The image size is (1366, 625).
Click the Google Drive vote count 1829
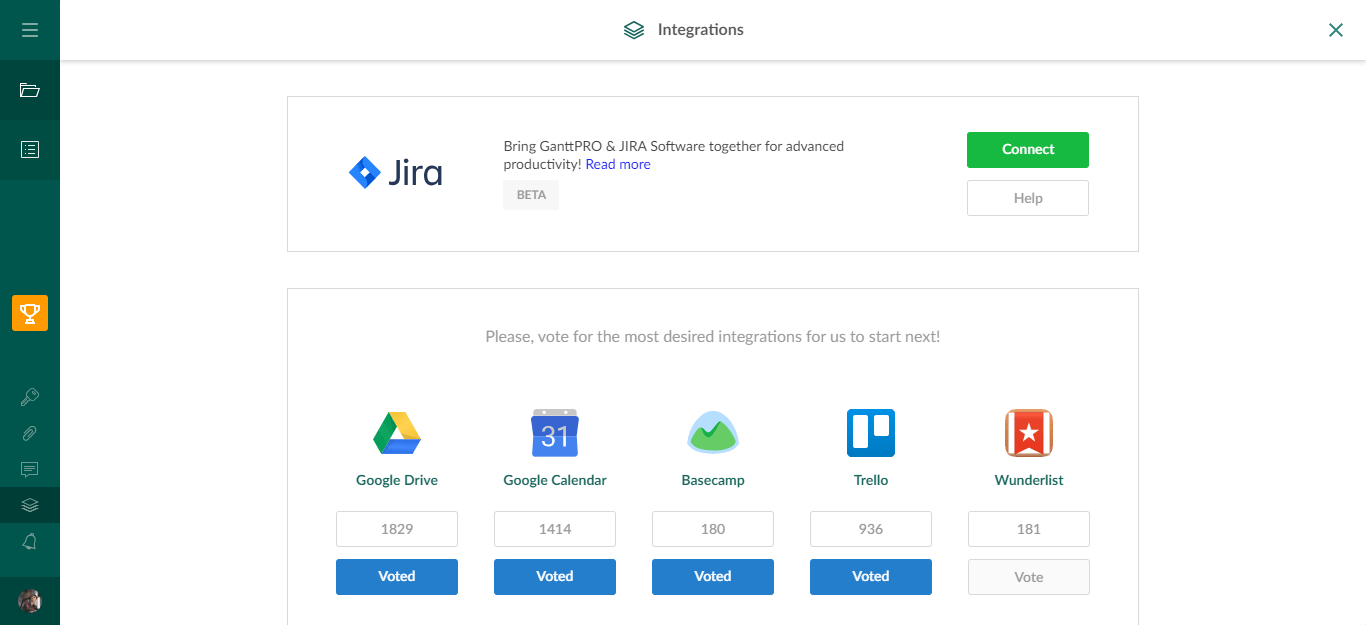pyautogui.click(x=397, y=529)
